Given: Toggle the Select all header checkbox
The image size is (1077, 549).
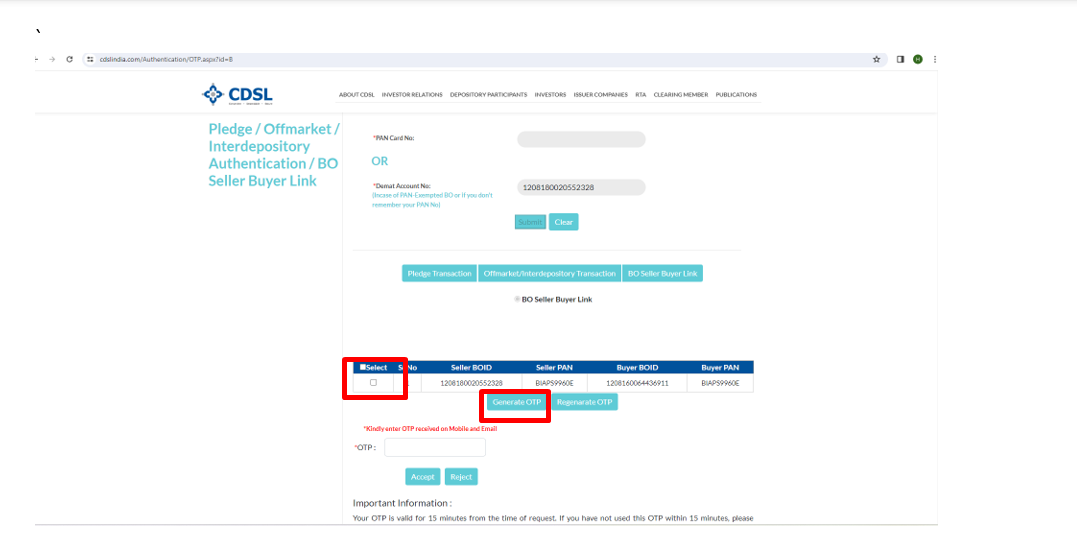Looking at the screenshot, I should point(363,367).
